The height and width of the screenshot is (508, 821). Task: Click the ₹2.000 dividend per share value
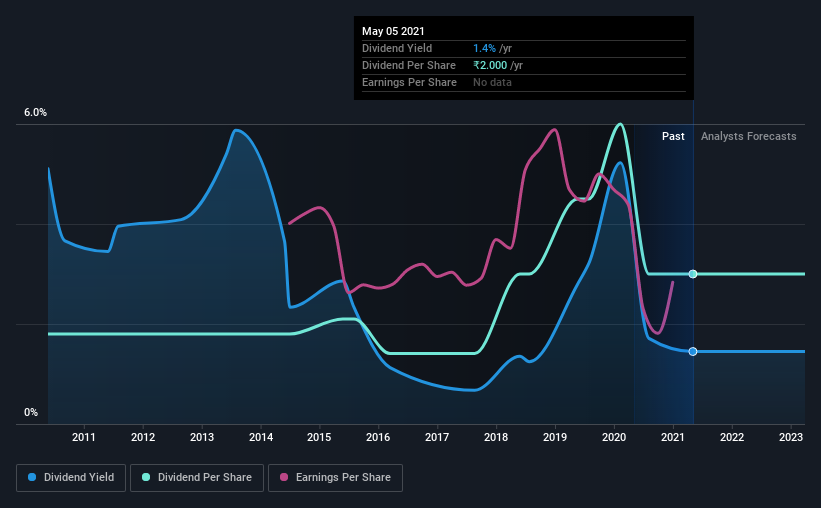(x=490, y=65)
